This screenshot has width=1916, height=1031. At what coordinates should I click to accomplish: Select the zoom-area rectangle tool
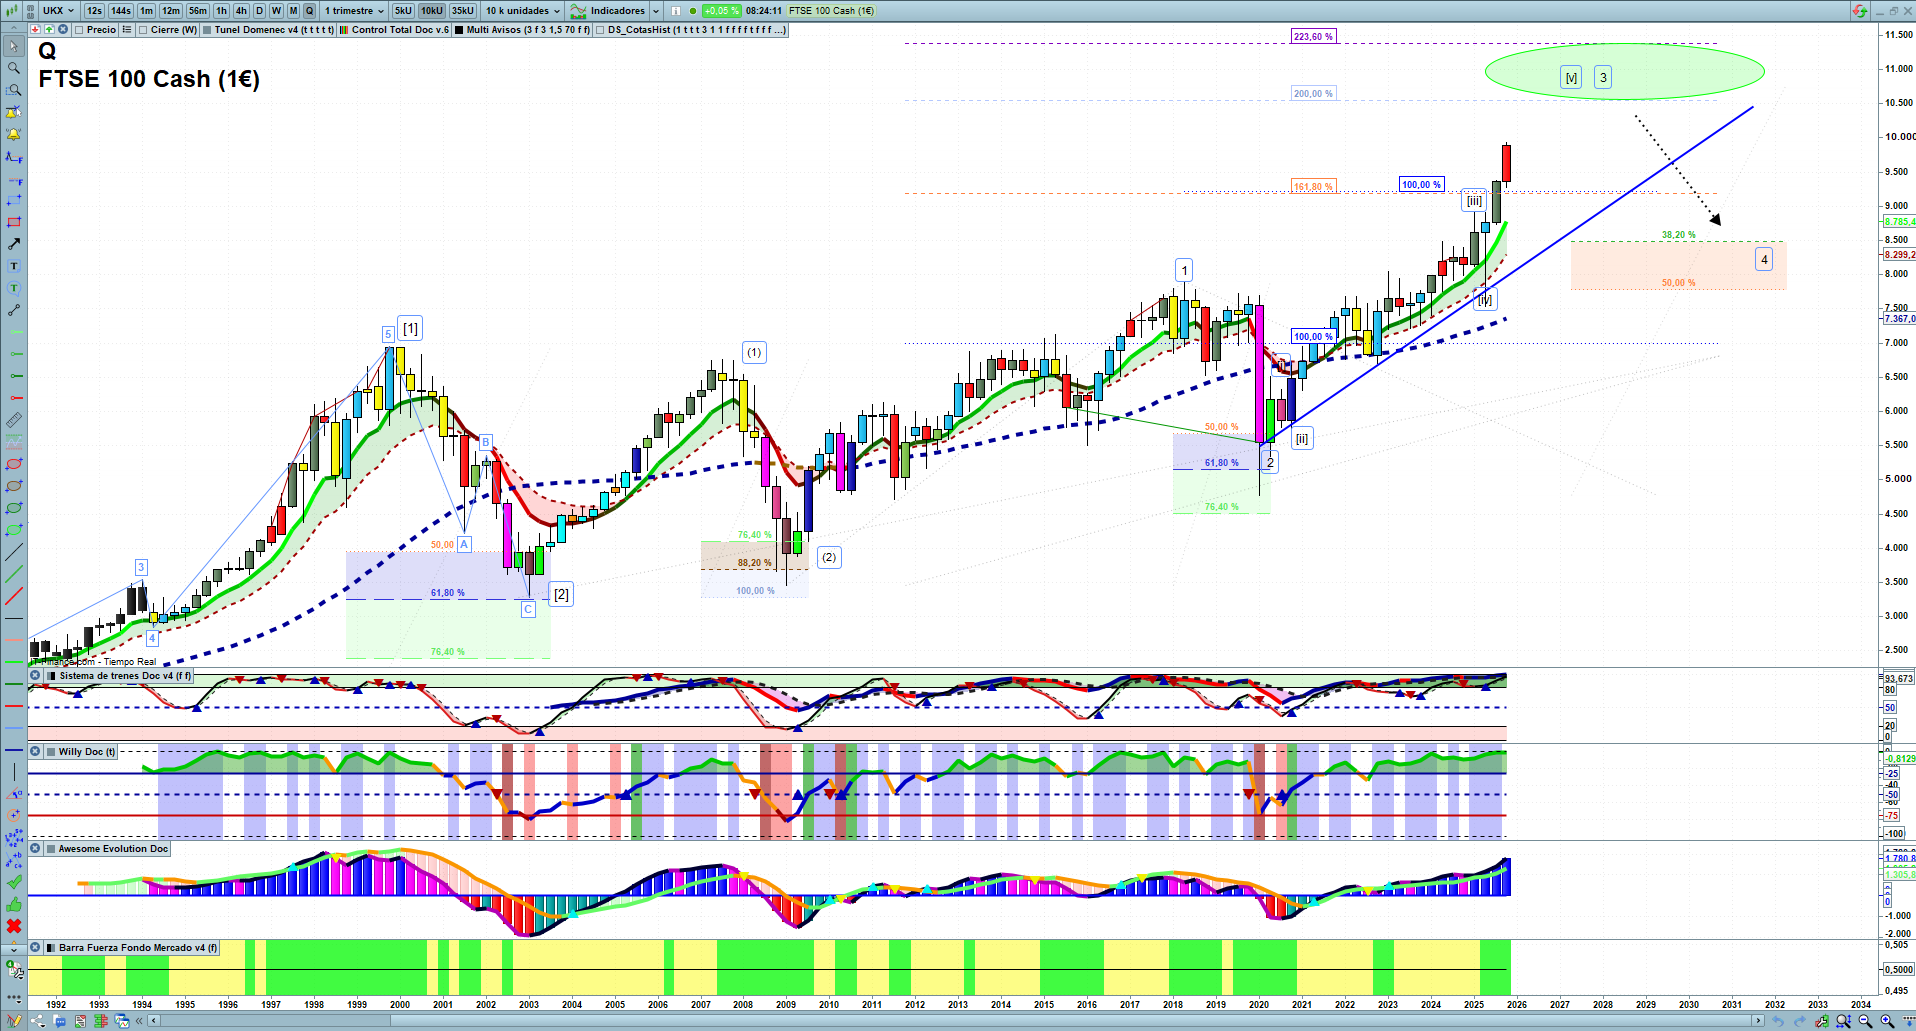pyautogui.click(x=14, y=90)
